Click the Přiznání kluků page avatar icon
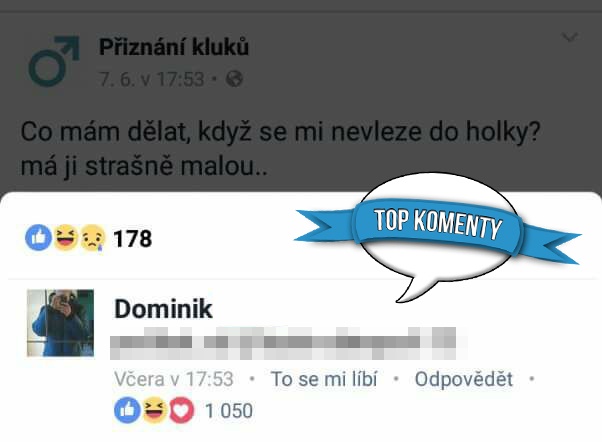 point(54,61)
